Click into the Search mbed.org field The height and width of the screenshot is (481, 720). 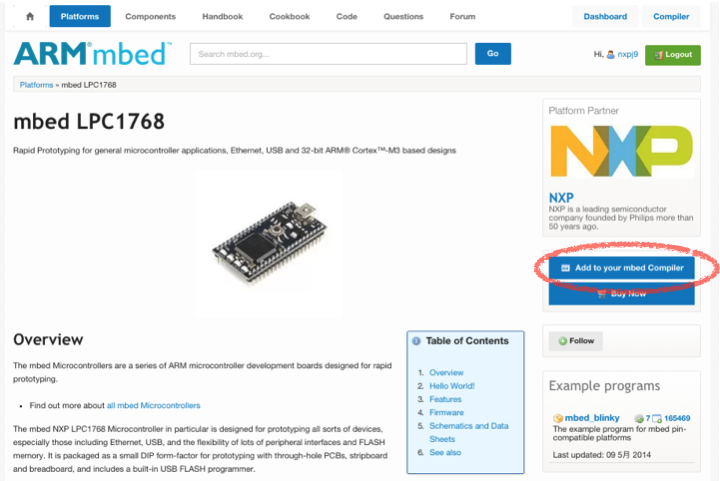(328, 54)
